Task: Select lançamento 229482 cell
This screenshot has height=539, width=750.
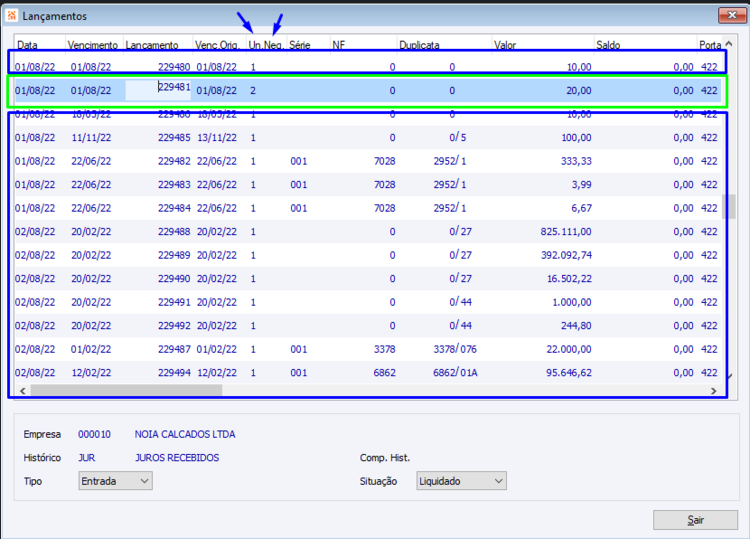Action: (x=174, y=161)
